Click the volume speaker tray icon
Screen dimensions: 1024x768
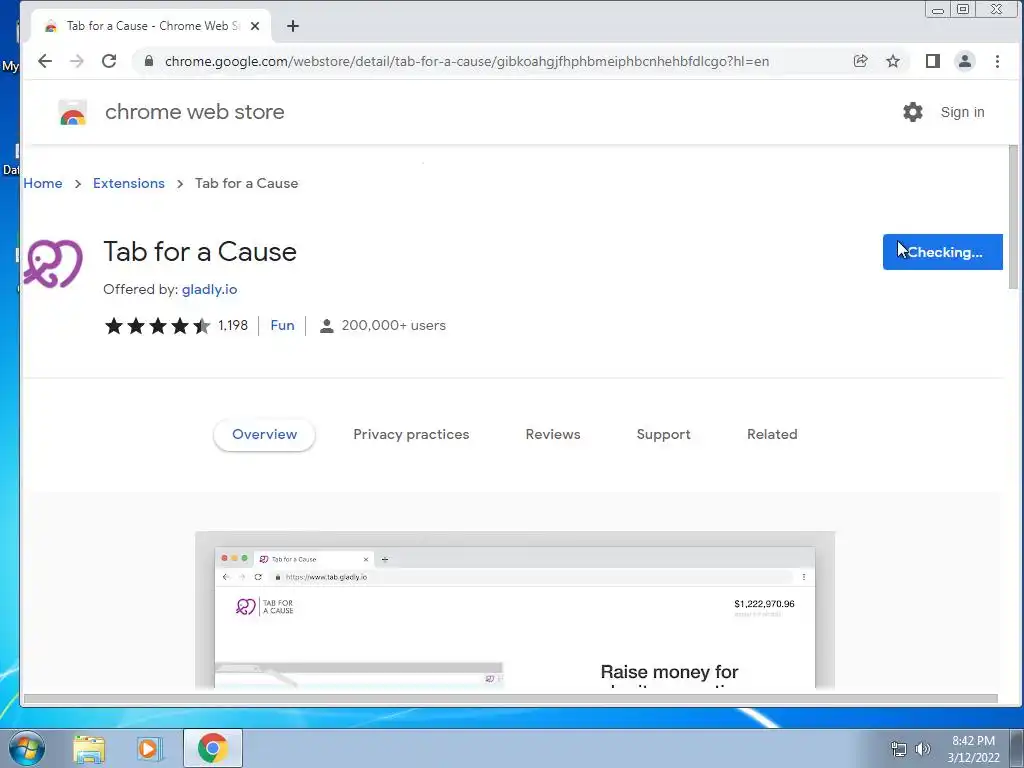[x=922, y=749]
